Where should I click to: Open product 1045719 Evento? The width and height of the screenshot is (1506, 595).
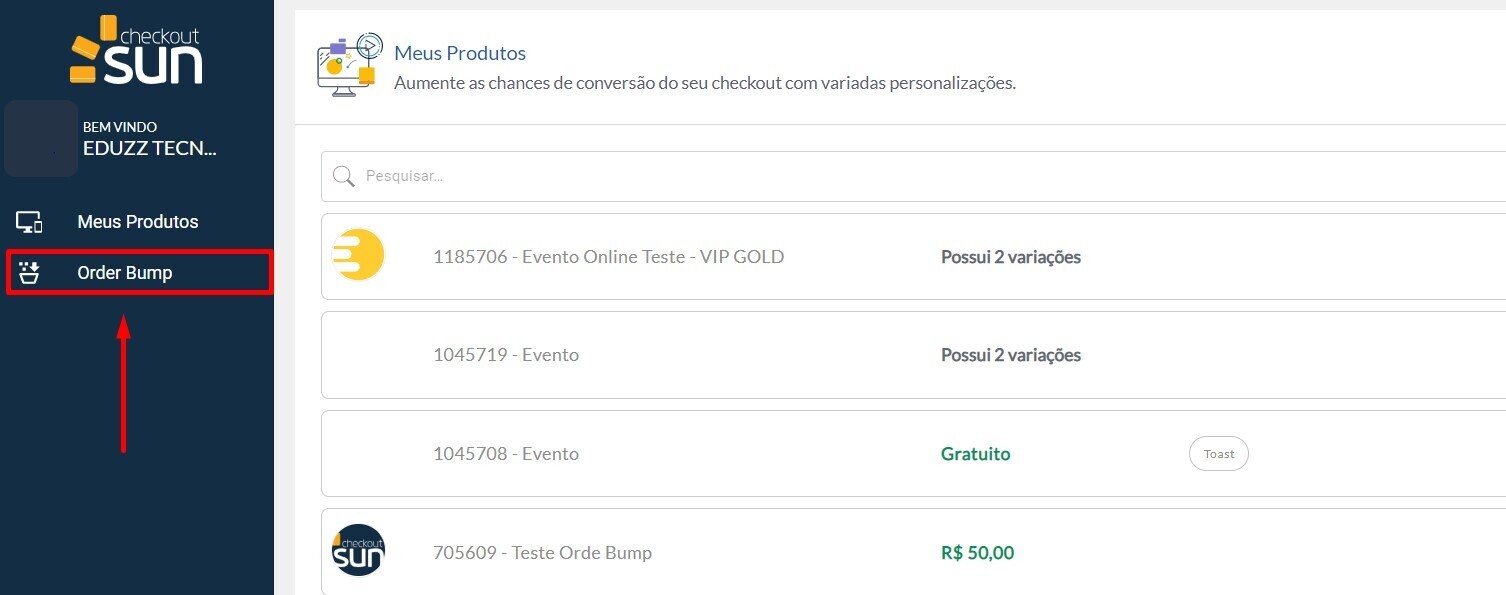tap(506, 355)
